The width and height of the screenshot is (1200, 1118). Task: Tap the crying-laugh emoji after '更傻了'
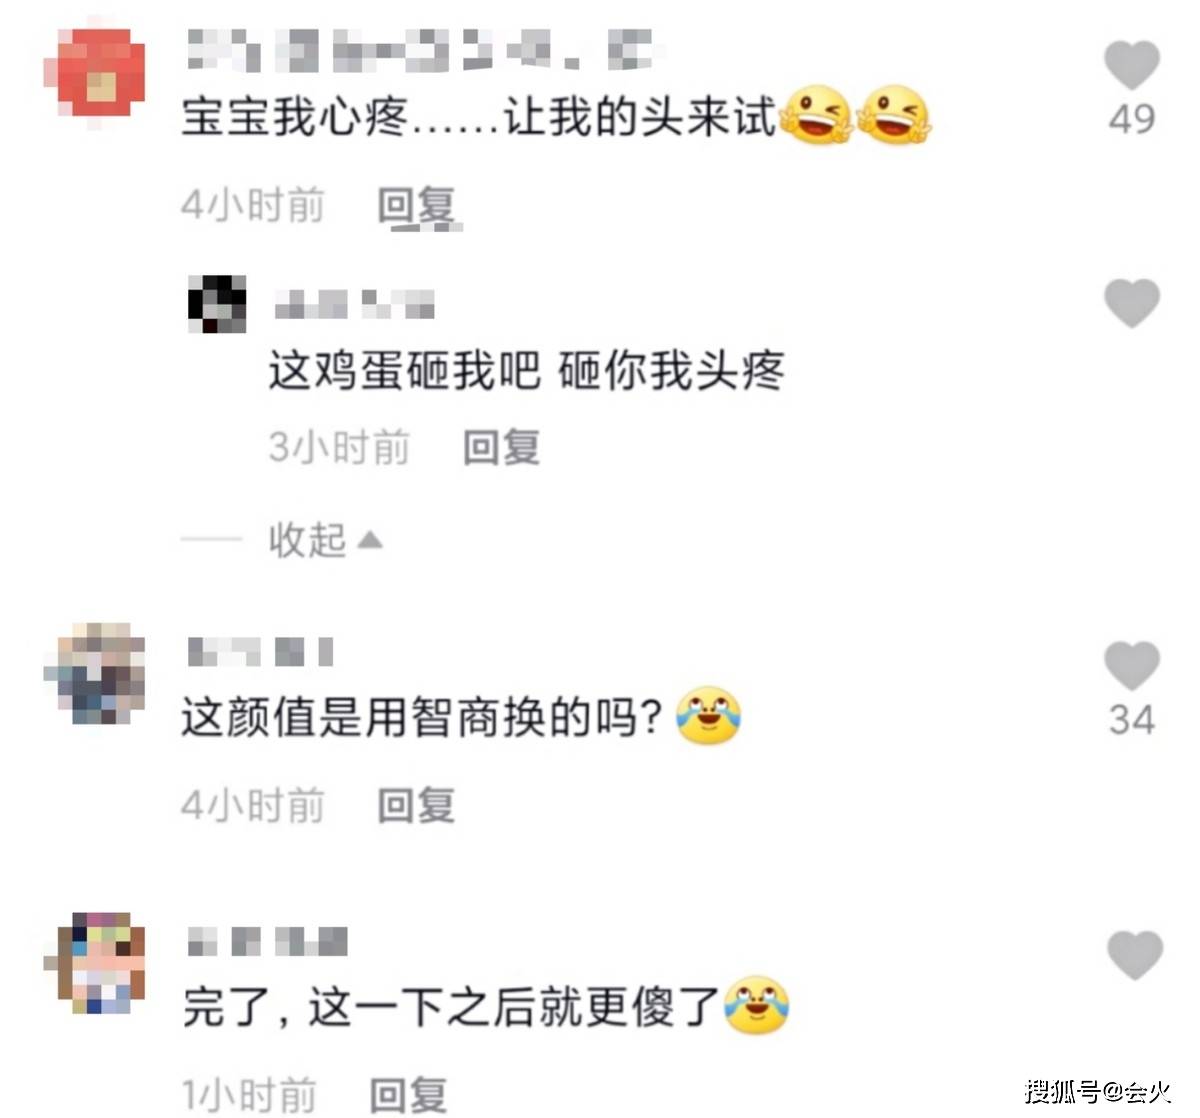click(757, 1004)
